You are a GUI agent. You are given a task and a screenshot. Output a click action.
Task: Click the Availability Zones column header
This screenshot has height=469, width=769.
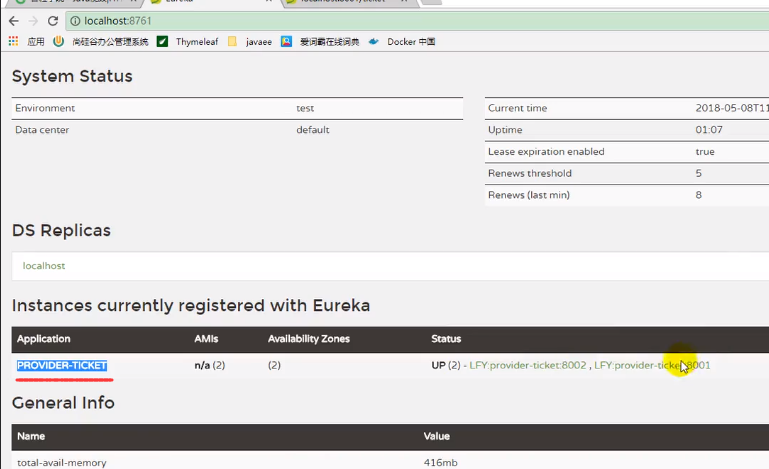[308, 339]
